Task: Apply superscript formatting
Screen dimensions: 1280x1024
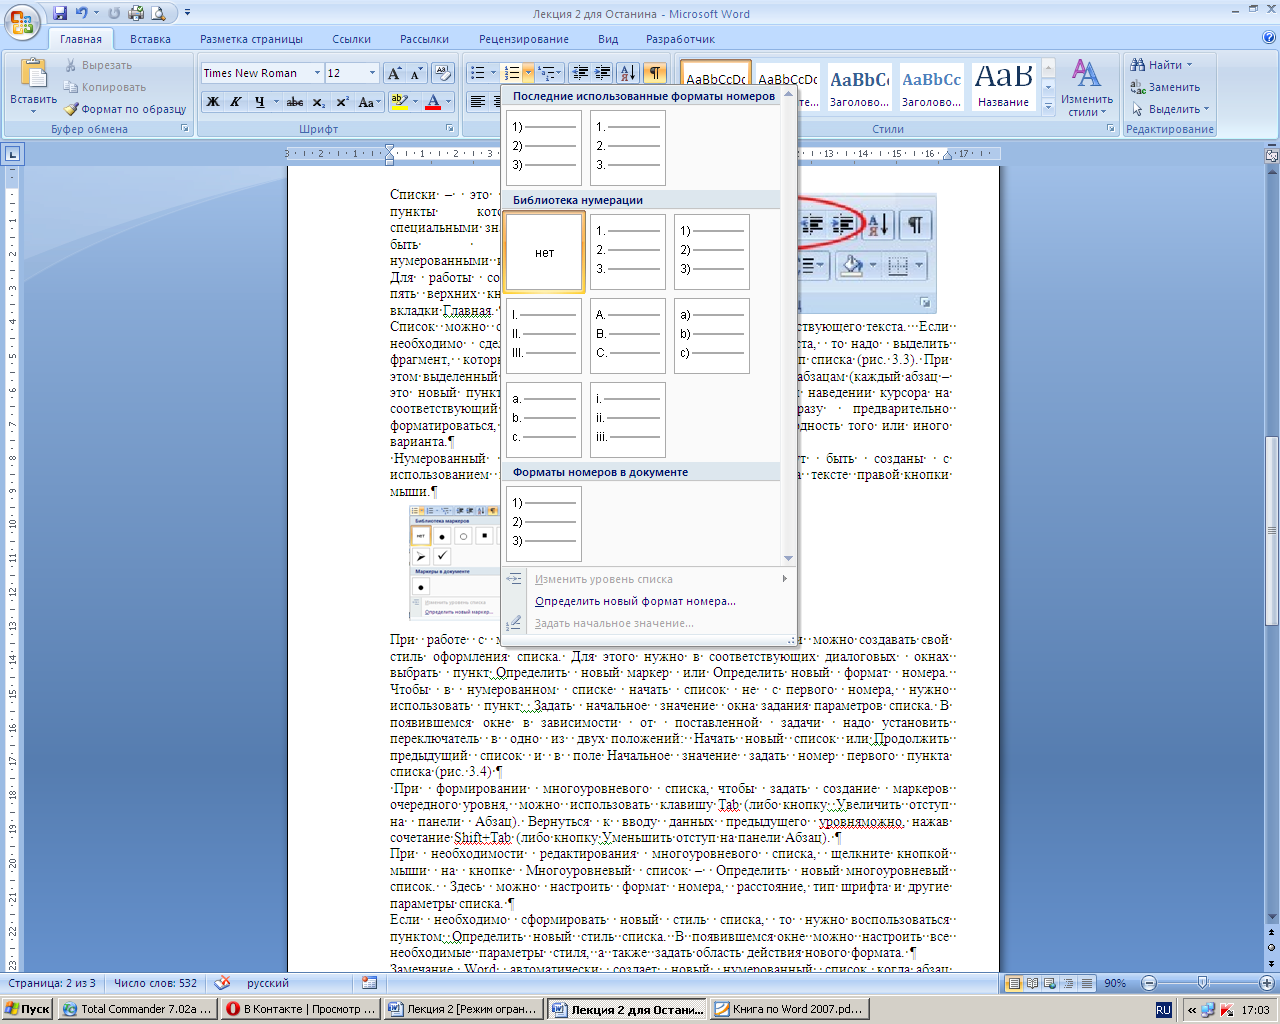Action: click(342, 102)
